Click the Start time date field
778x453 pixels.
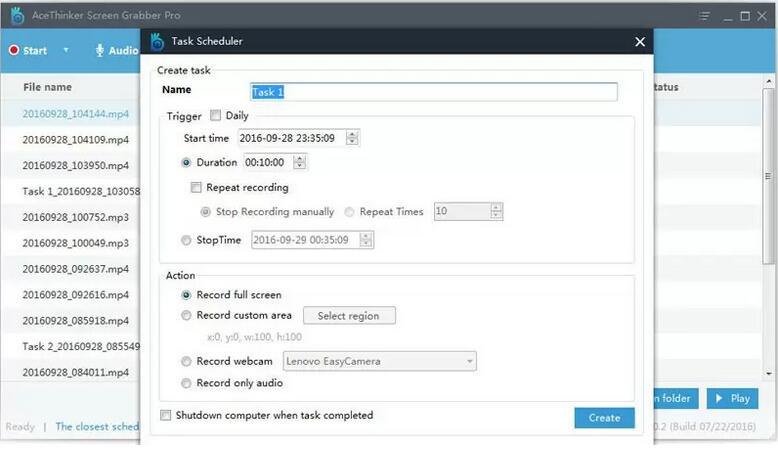[291, 138]
